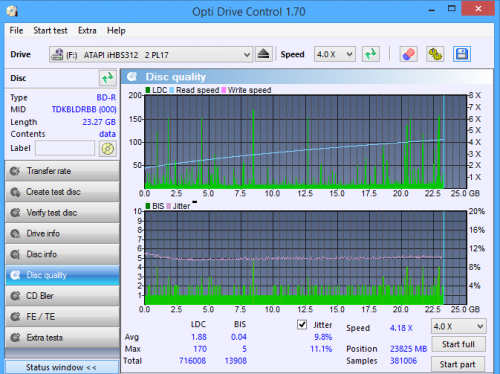This screenshot has height=374, width=500.
Task: Click the eraser icon in toolbar
Action: (x=409, y=54)
